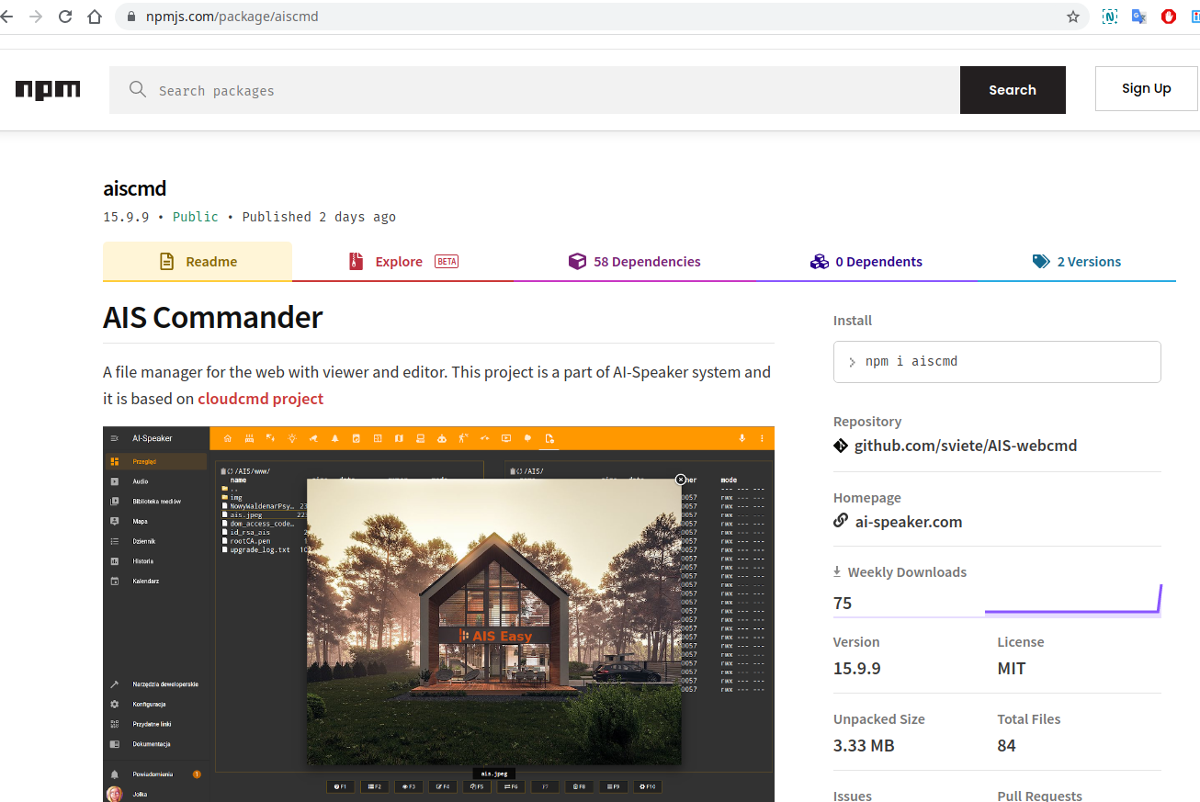Select the Readme tab
The image size is (1200, 802).
(x=198, y=262)
